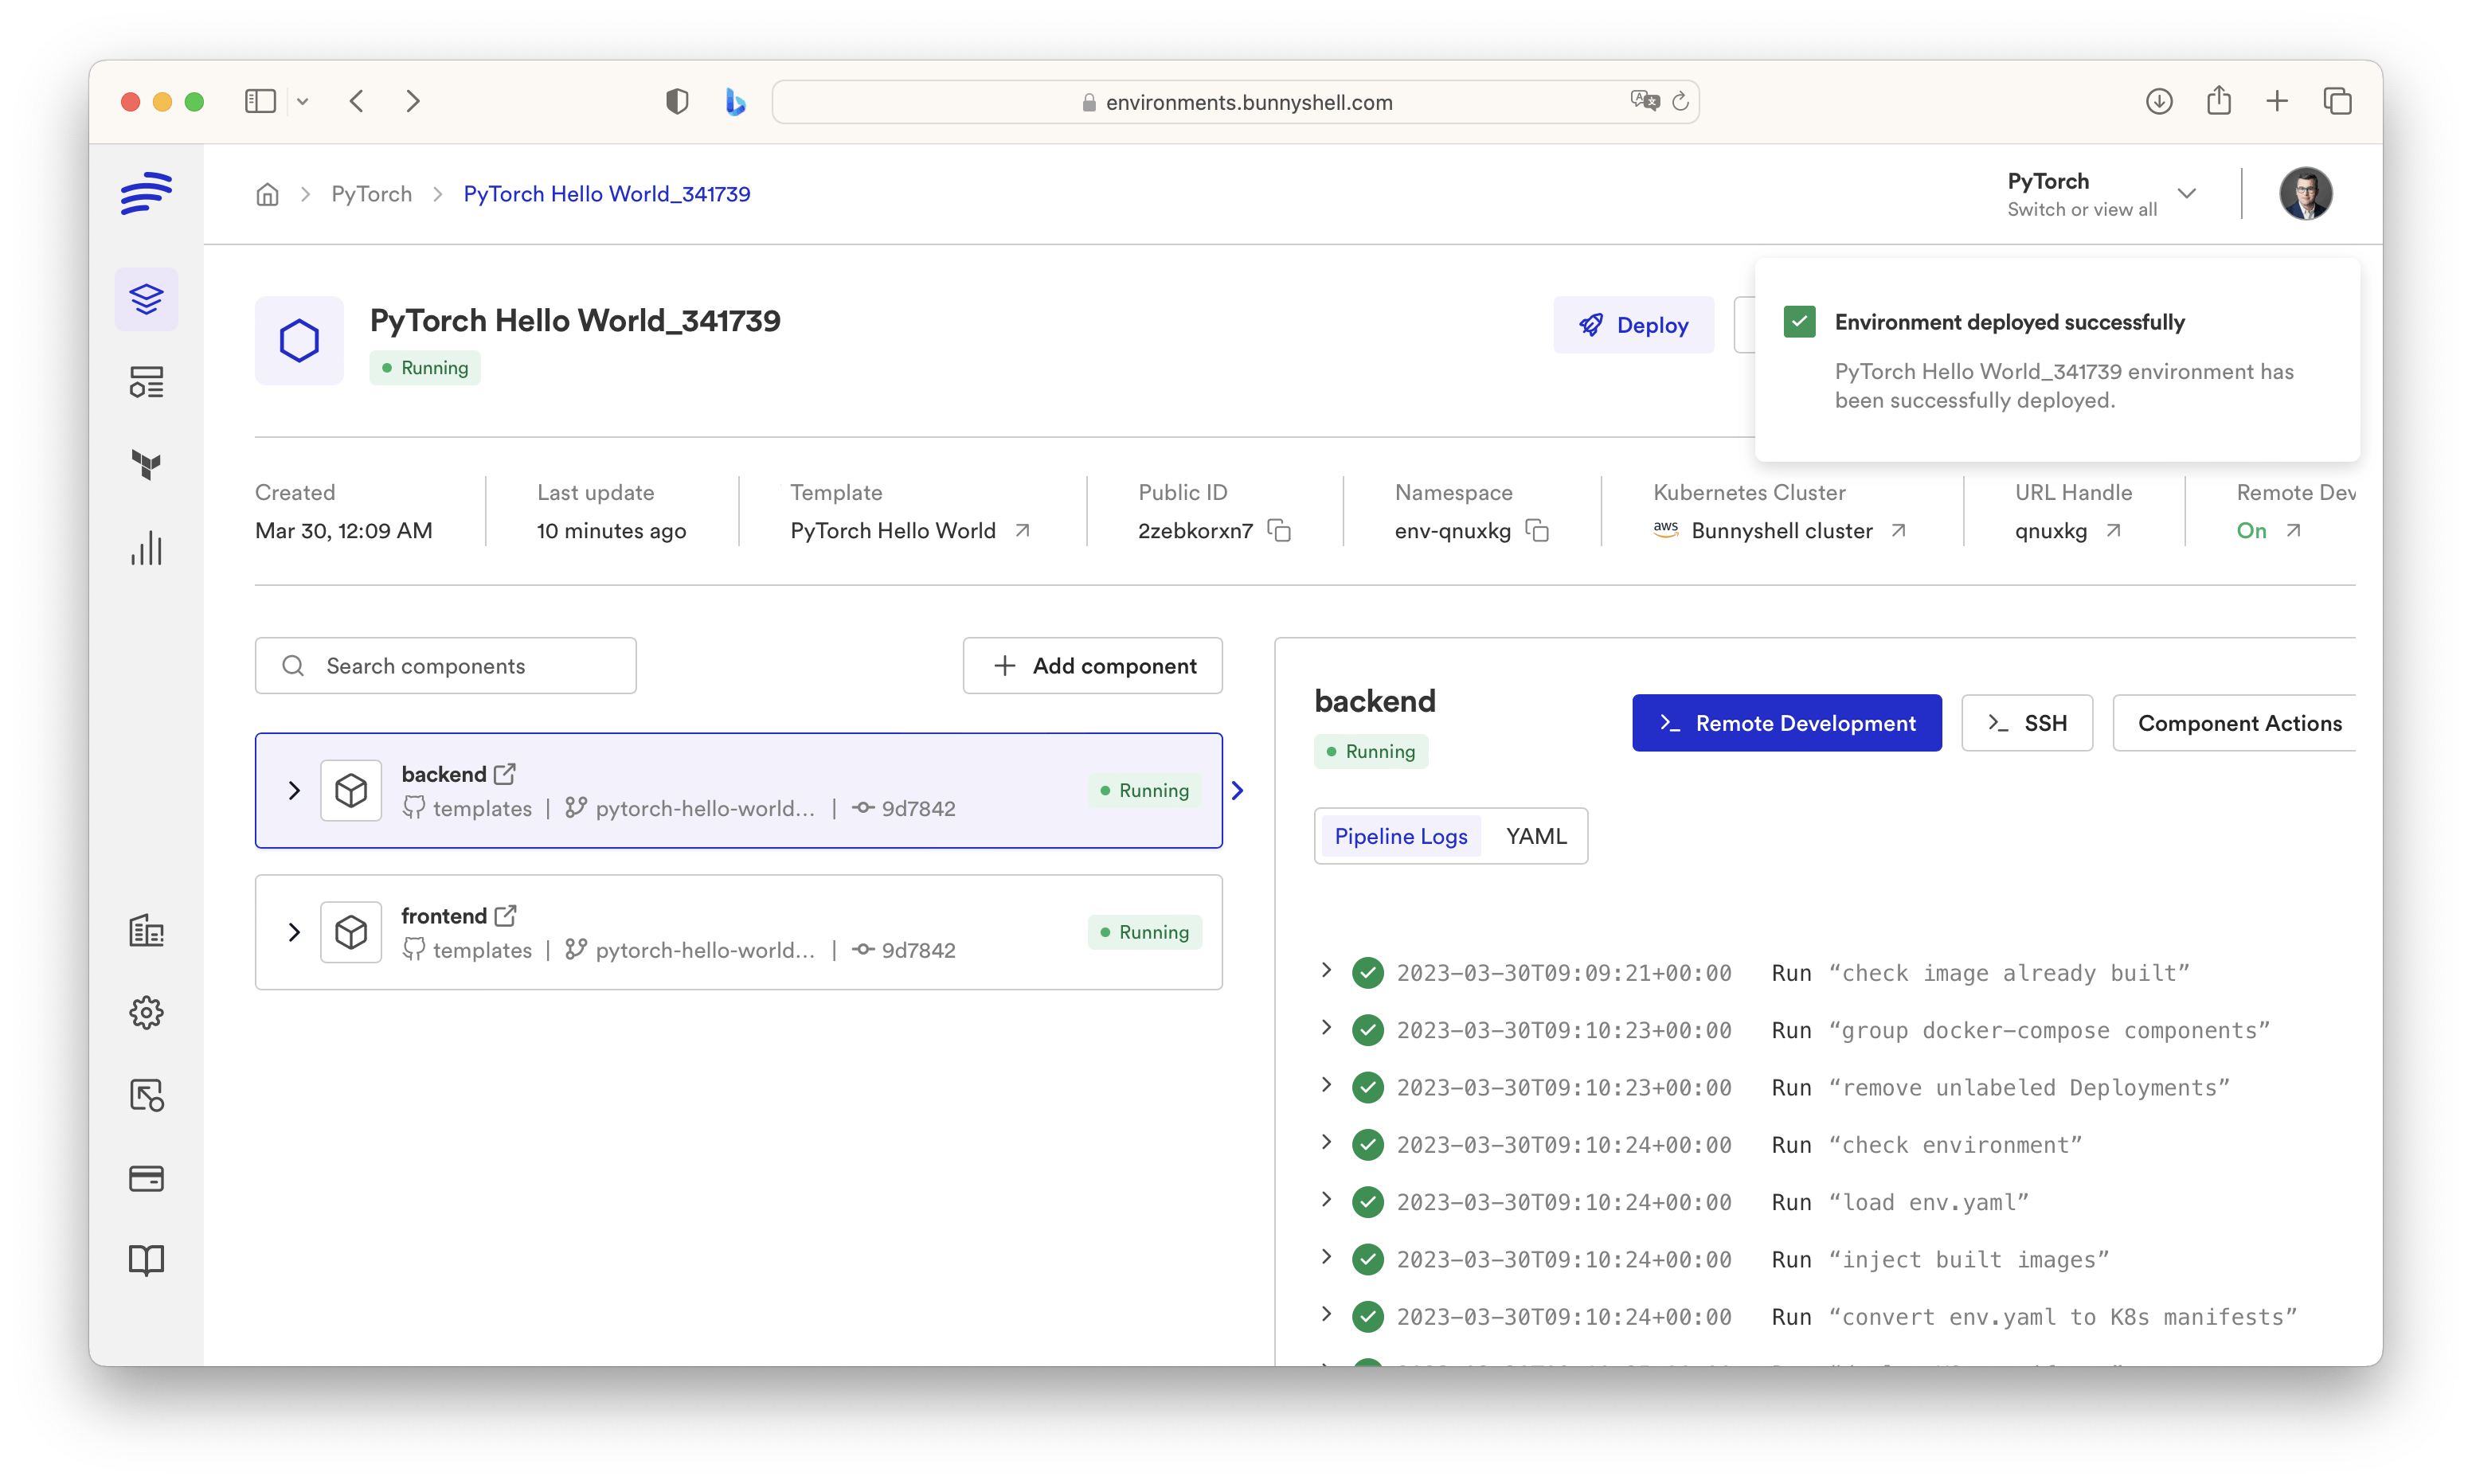Expand the PyTorch breadcrumb dropdown
The image size is (2472, 1484).
coord(2186,194)
